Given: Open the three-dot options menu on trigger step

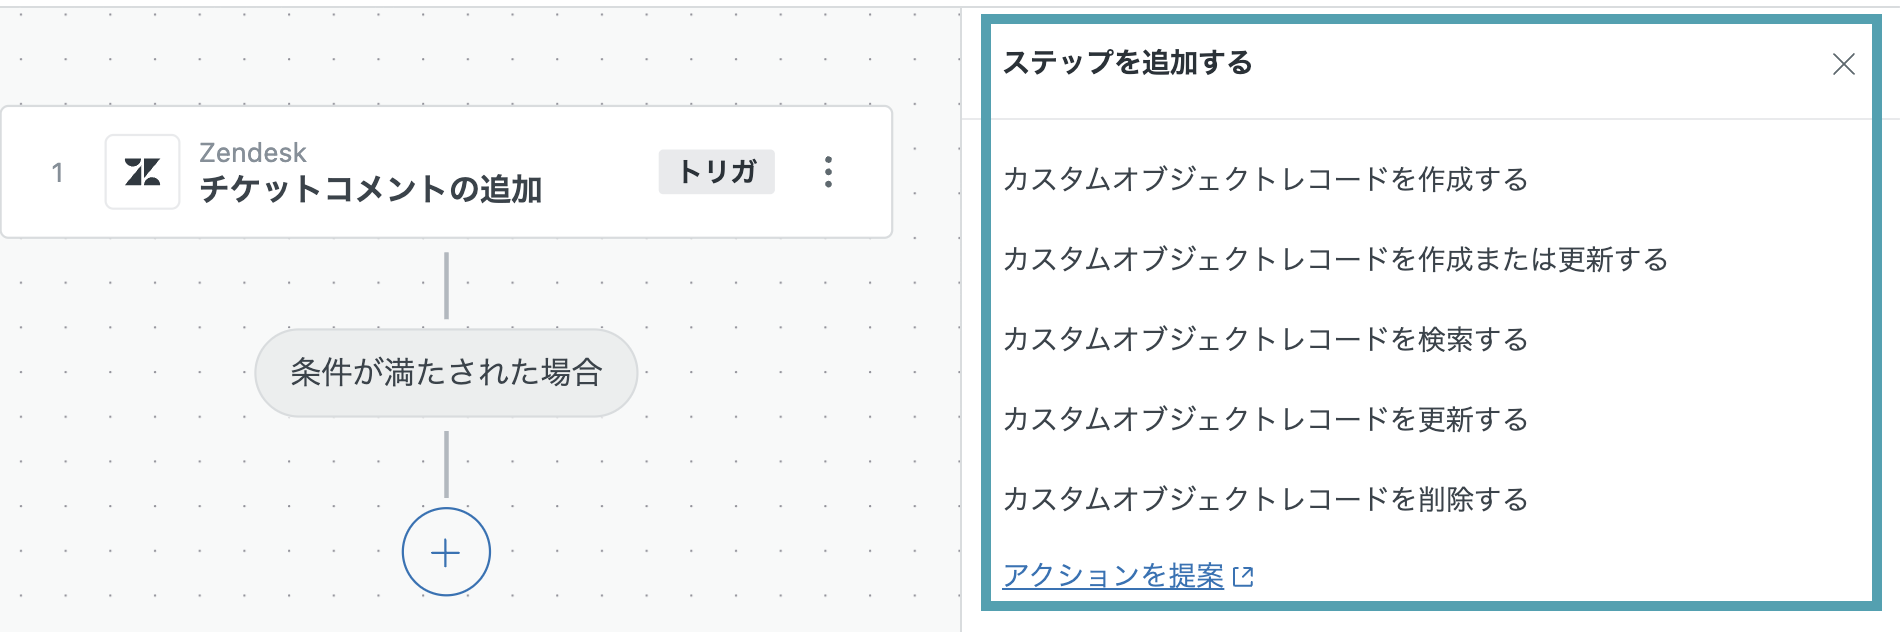Looking at the screenshot, I should point(828,172).
